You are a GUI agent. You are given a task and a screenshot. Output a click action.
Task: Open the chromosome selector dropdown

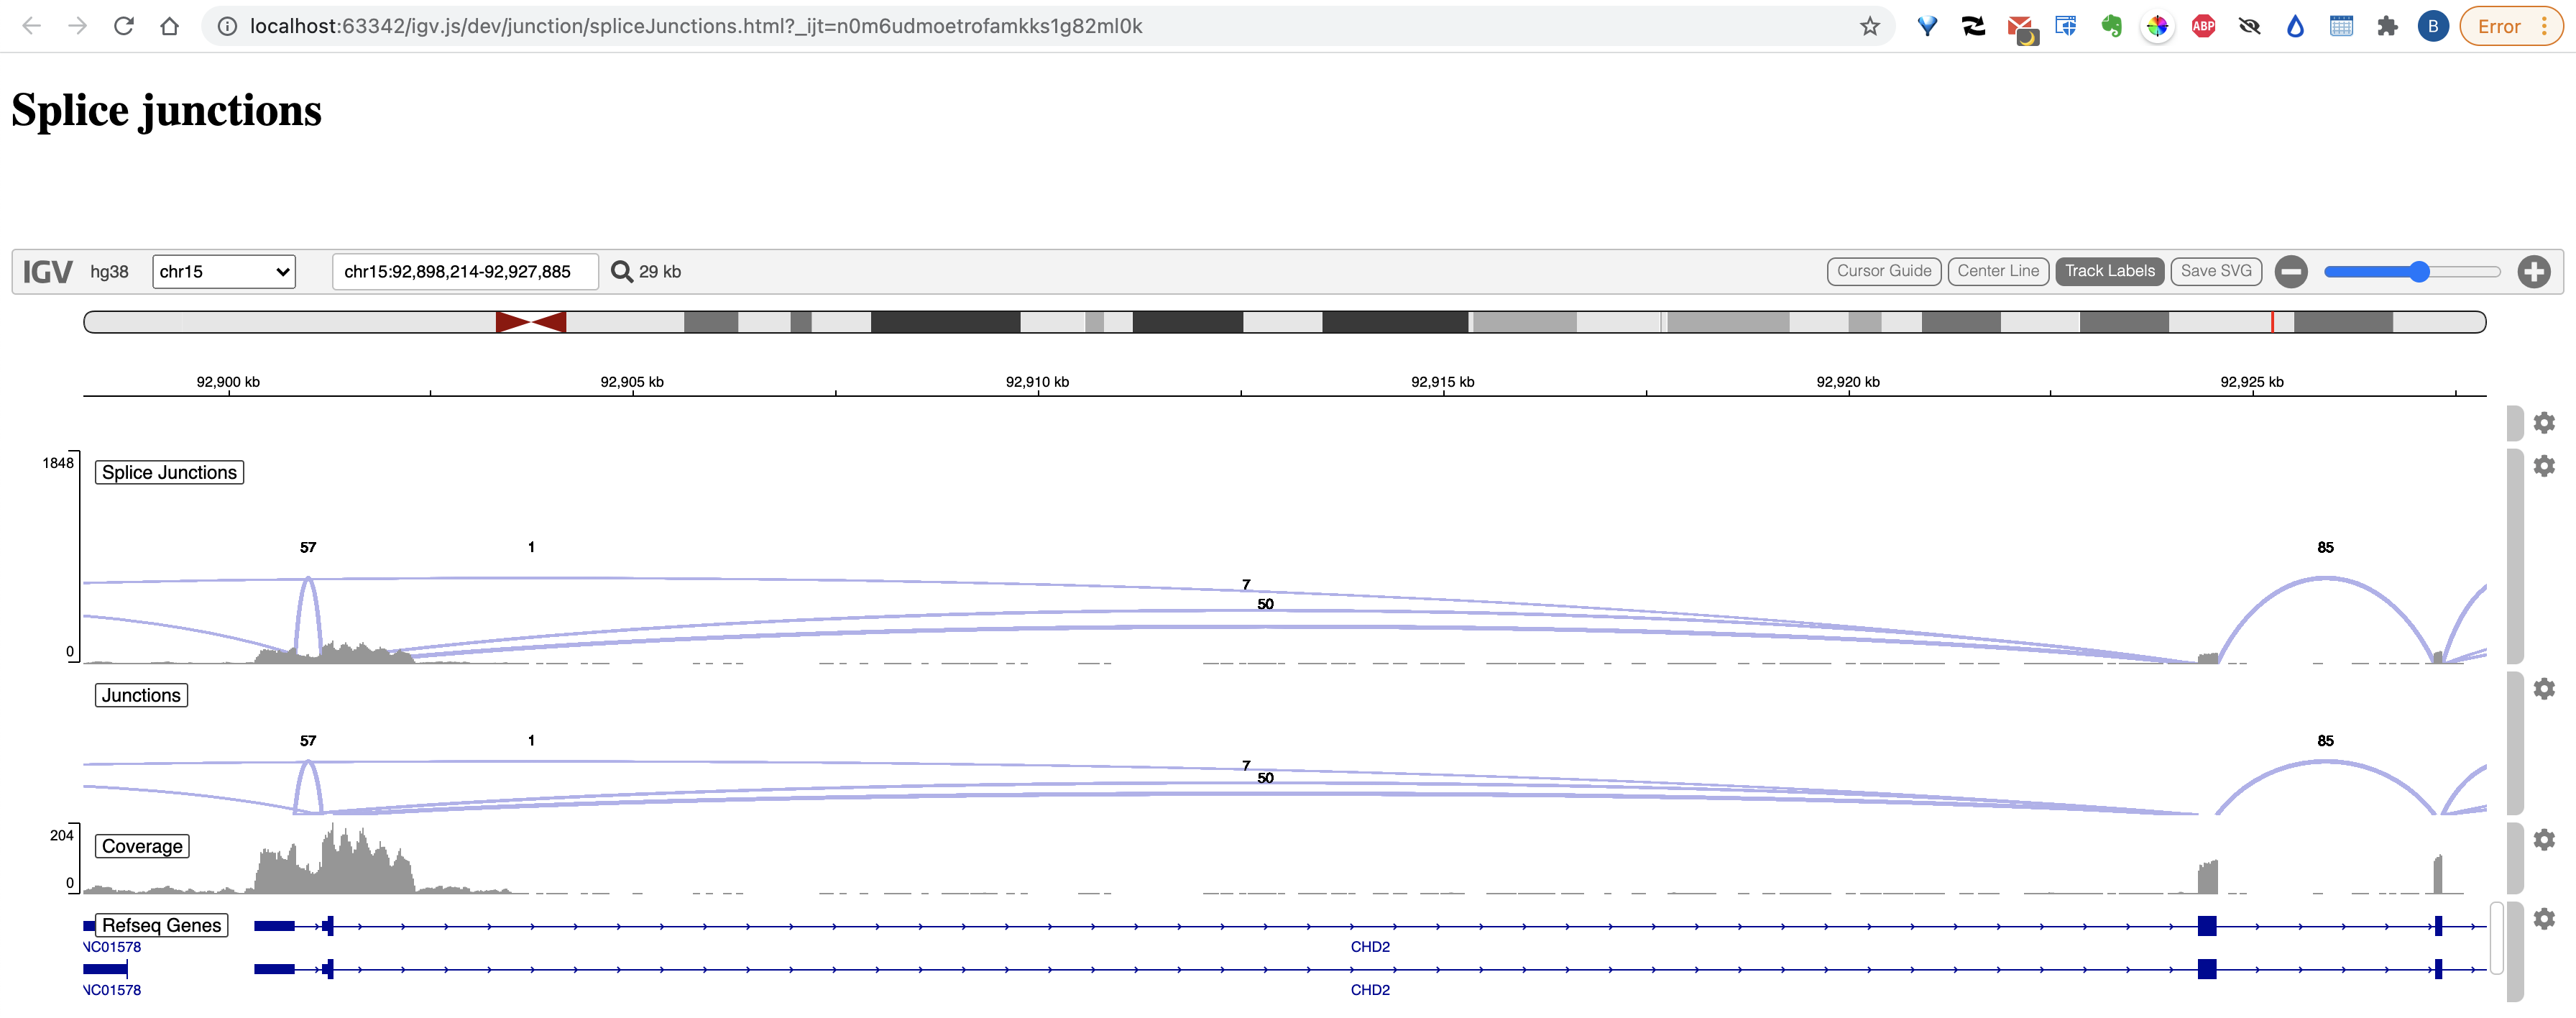click(x=223, y=271)
